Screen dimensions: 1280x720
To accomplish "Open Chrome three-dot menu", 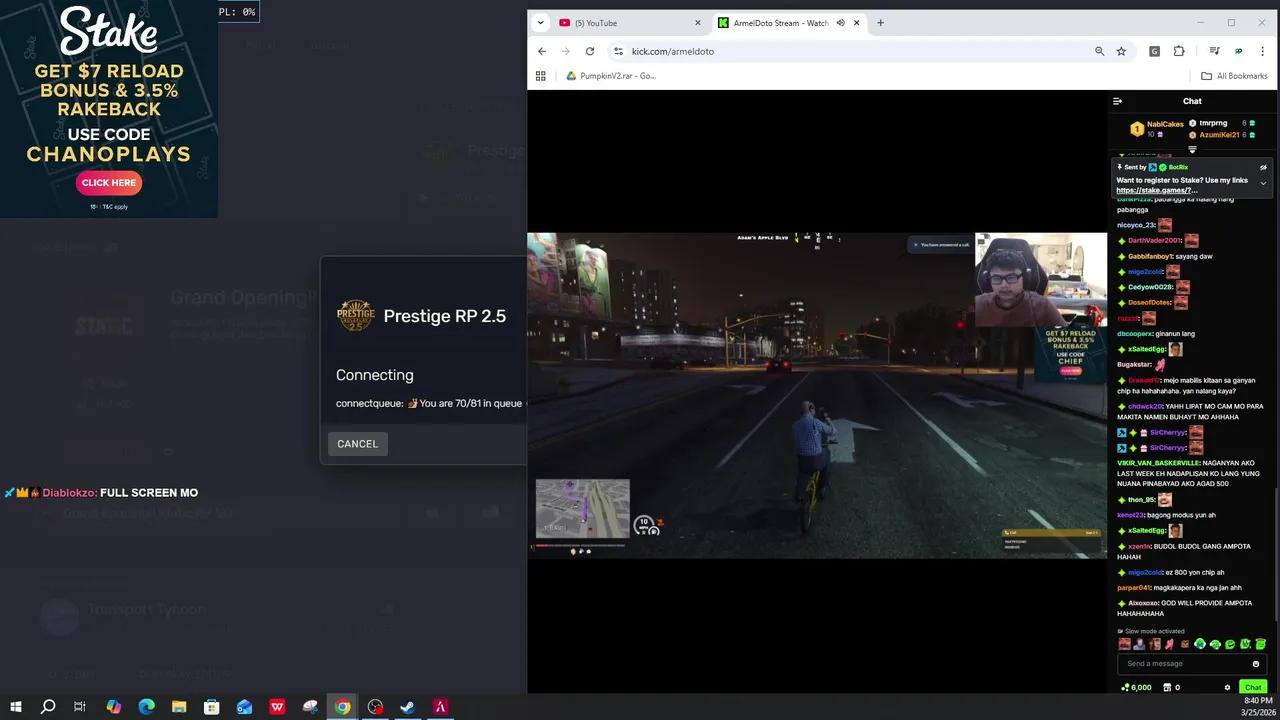I will 1263,51.
